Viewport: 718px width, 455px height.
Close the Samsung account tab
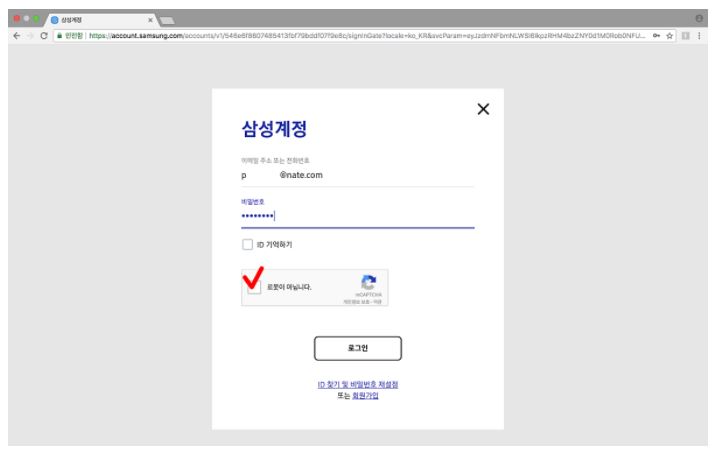pos(150,20)
